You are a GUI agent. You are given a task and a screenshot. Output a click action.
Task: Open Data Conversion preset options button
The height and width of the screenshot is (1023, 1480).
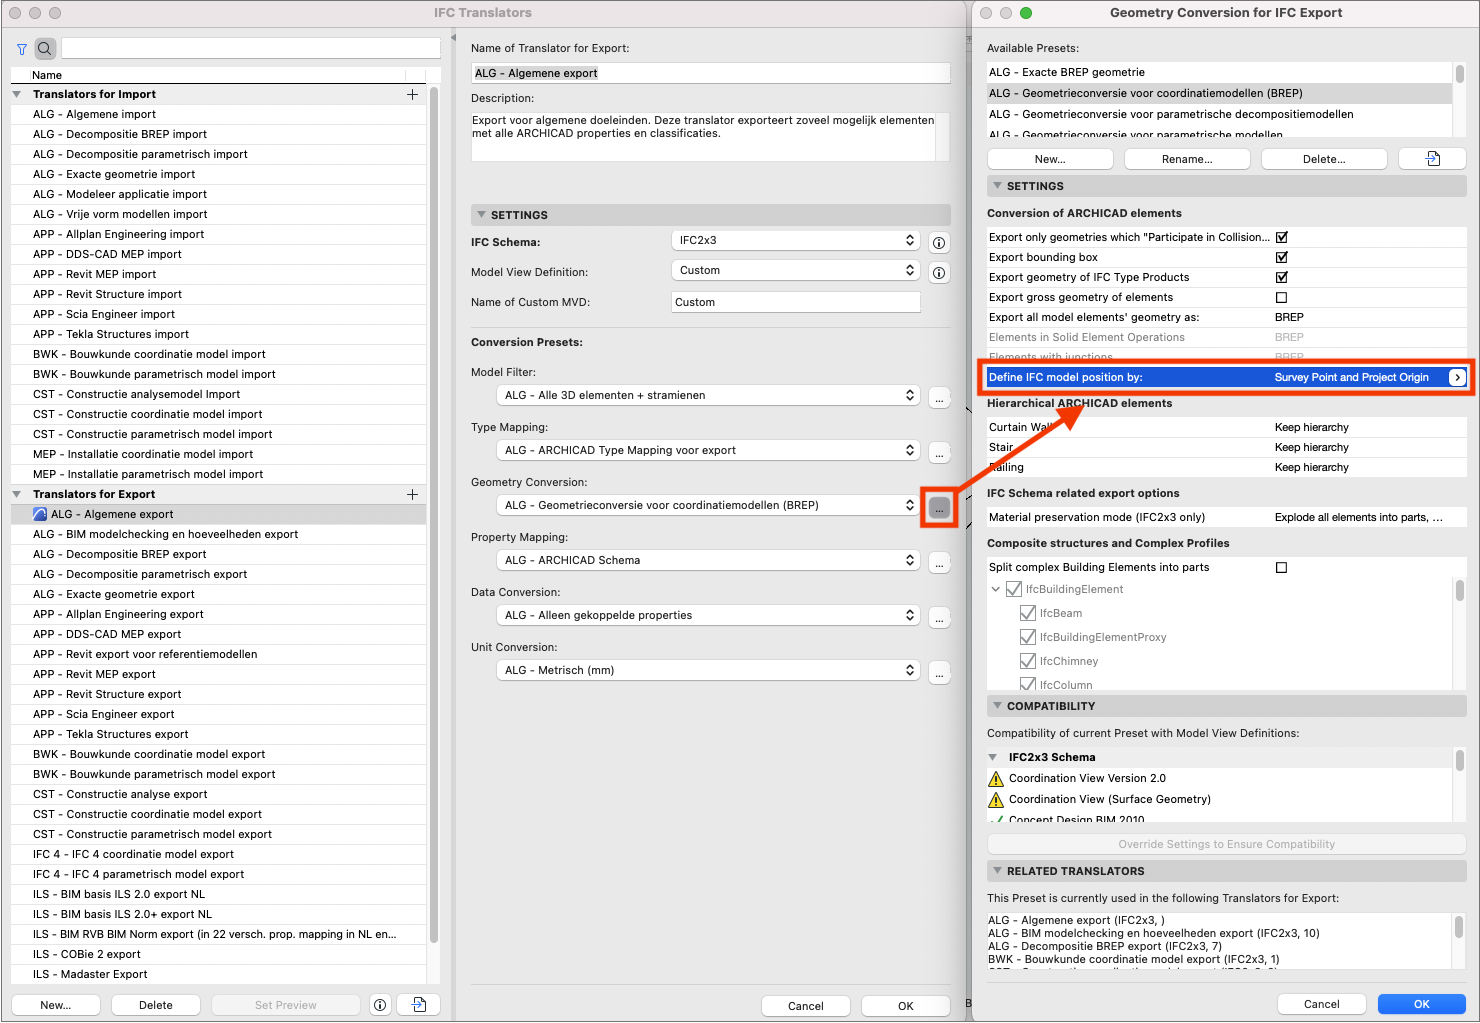[939, 618]
